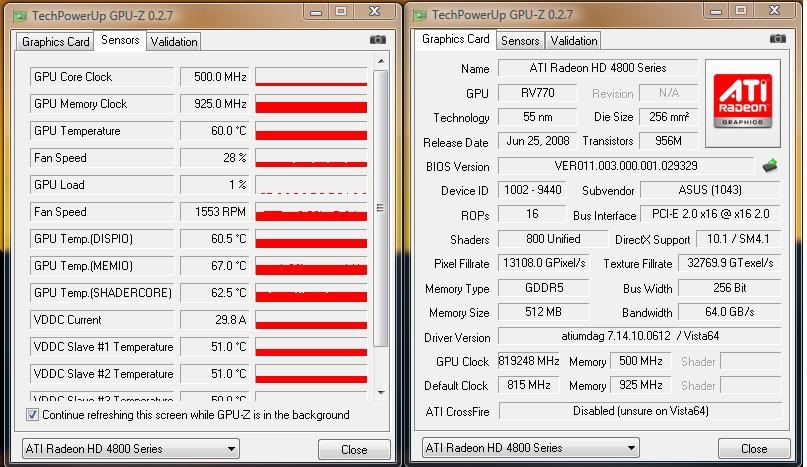Click the GPU Core Clock red graph
Screen dimensions: 807x467
click(311, 77)
